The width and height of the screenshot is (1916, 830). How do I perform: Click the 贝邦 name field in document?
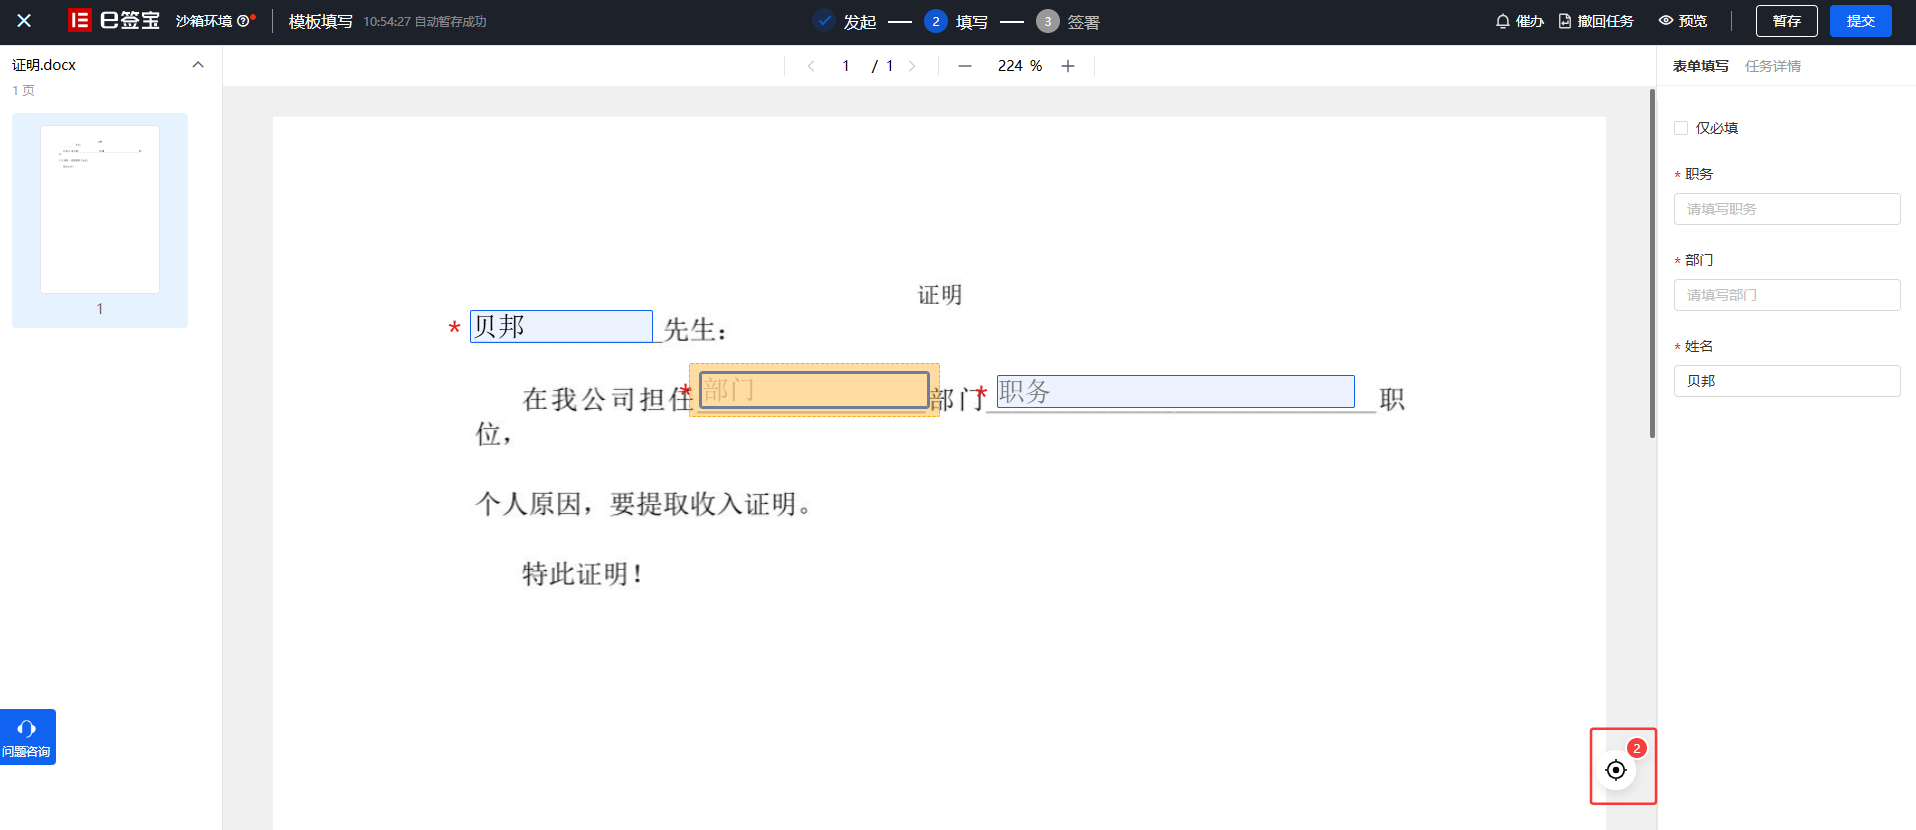[561, 327]
